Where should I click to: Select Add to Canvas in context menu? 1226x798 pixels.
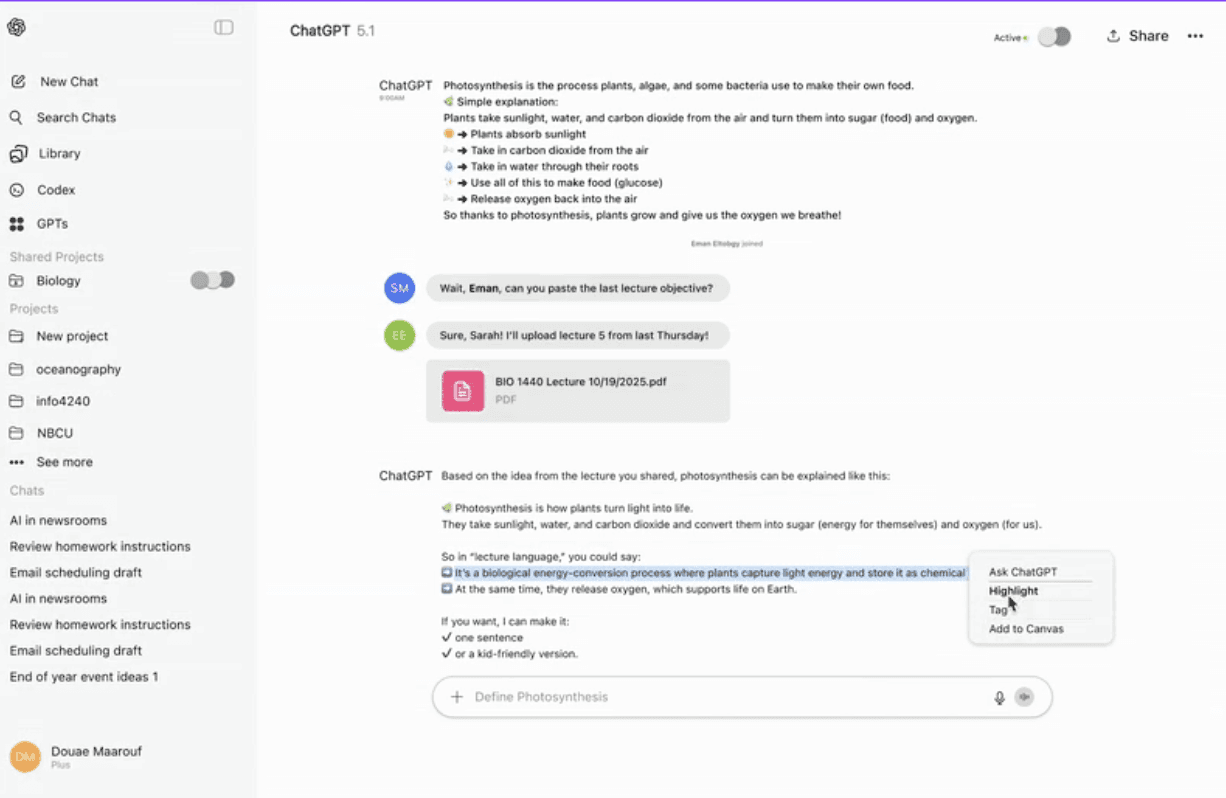pyautogui.click(x=1026, y=629)
